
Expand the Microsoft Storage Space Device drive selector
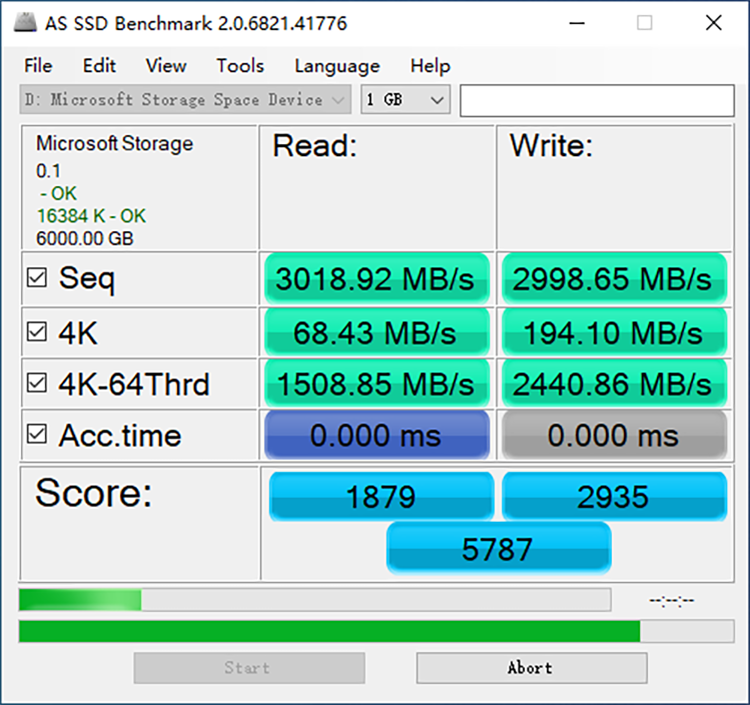tap(185, 99)
